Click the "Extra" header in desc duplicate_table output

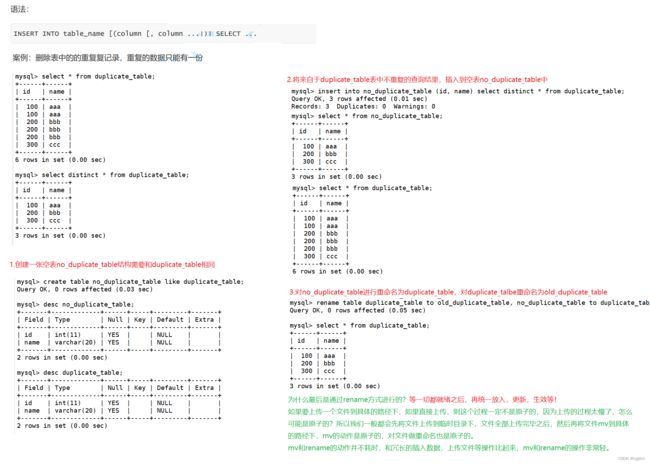(x=204, y=388)
